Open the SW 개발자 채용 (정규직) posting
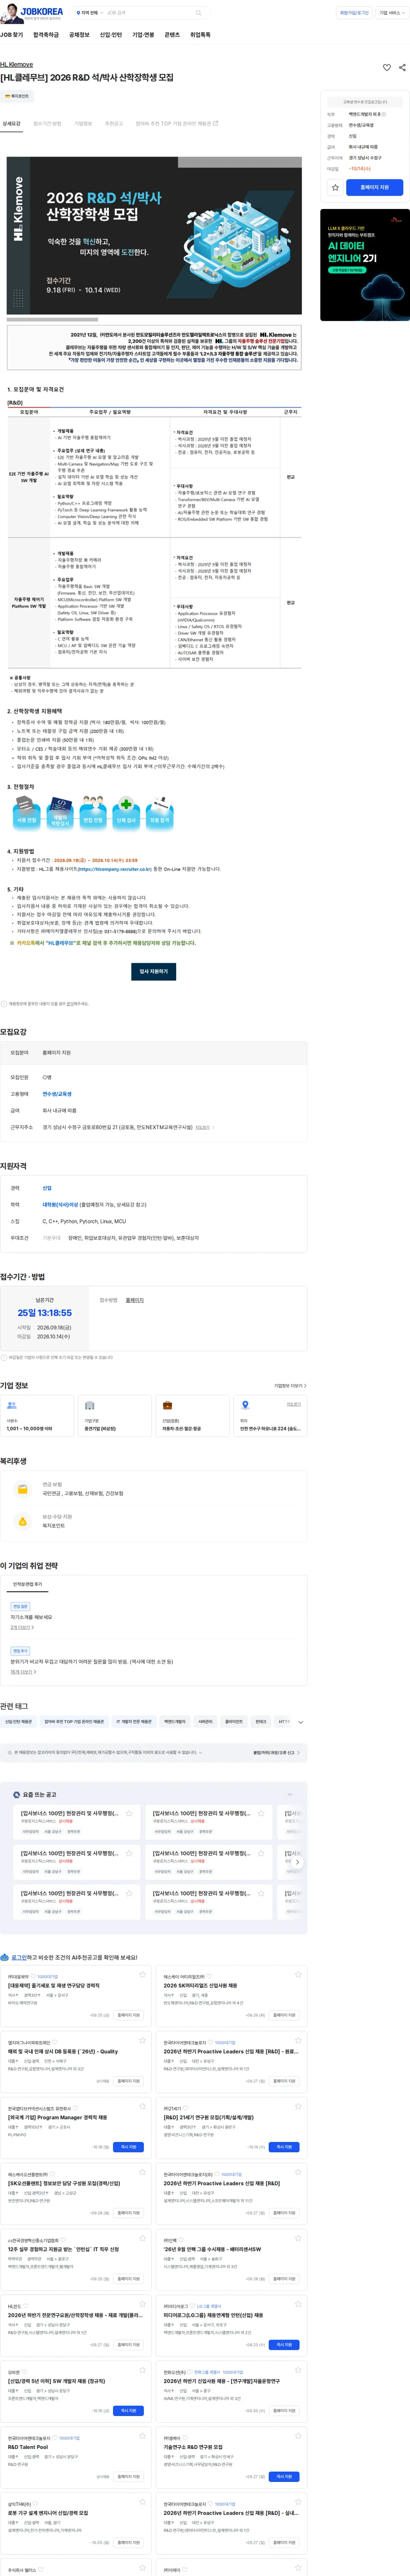Screen dimensions: 410x2576 [56, 2381]
